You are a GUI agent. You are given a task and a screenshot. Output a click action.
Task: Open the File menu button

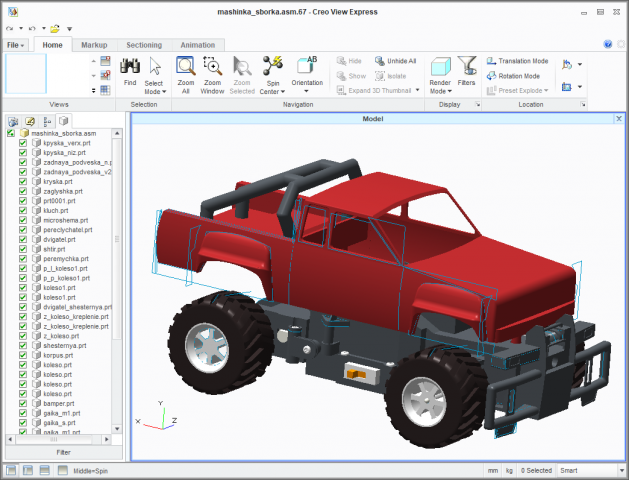pos(15,45)
